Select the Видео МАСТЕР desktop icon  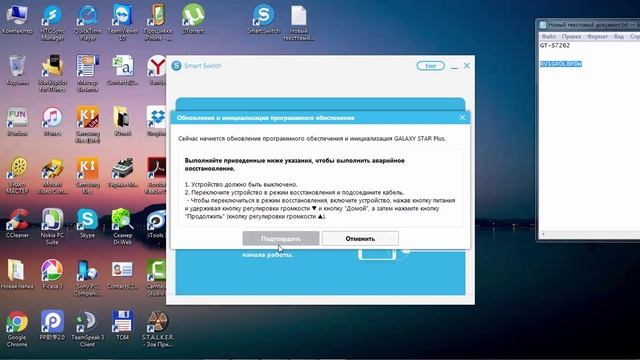17,176
